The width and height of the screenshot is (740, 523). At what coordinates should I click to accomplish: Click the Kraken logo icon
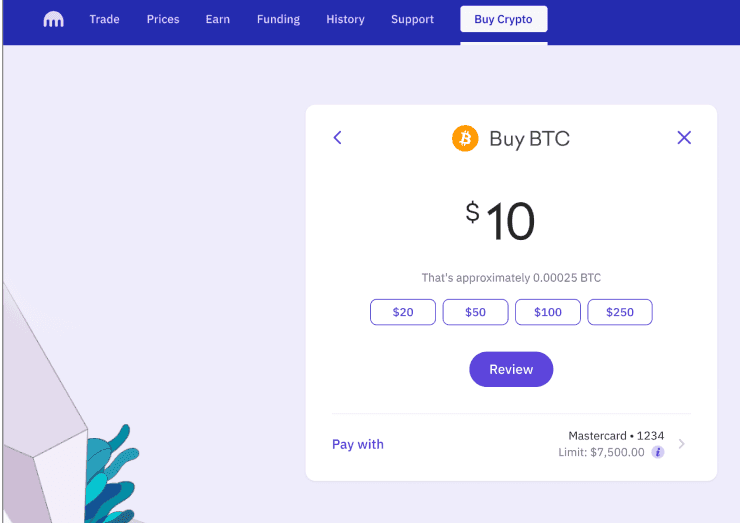point(53,19)
